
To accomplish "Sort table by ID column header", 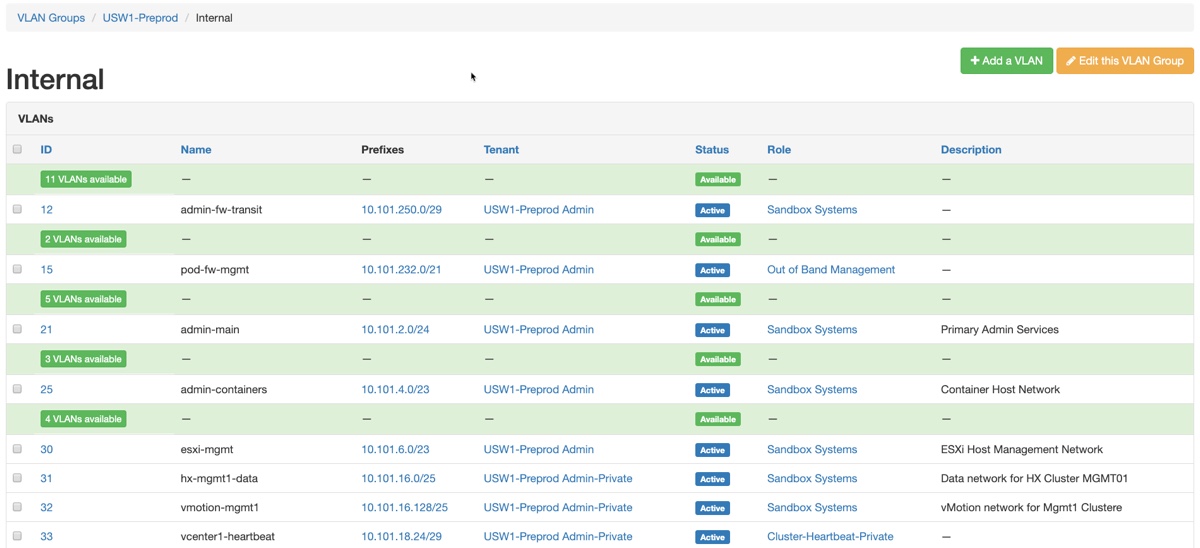I will (46, 150).
